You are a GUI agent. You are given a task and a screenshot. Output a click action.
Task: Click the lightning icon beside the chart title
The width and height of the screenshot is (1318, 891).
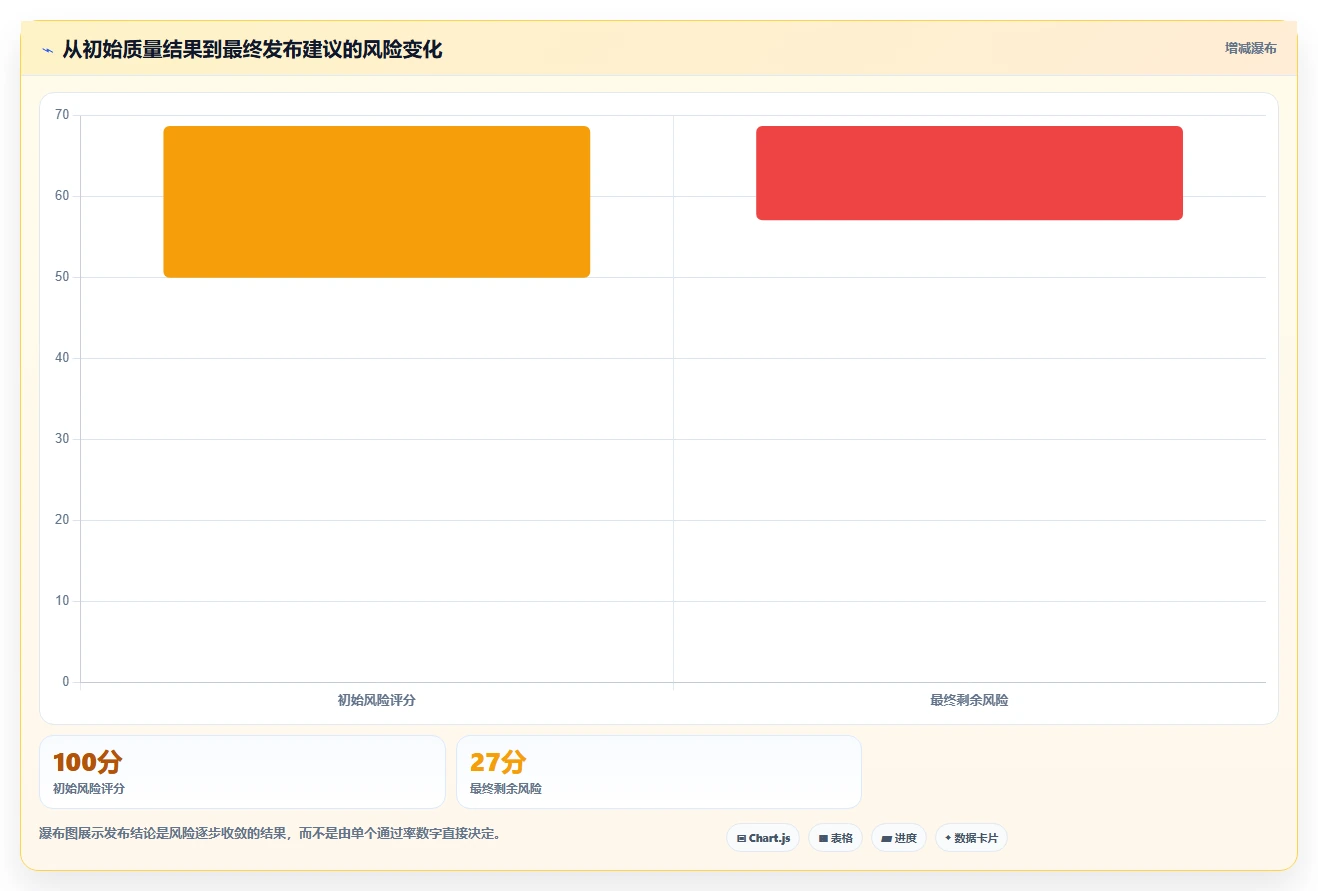tap(47, 49)
